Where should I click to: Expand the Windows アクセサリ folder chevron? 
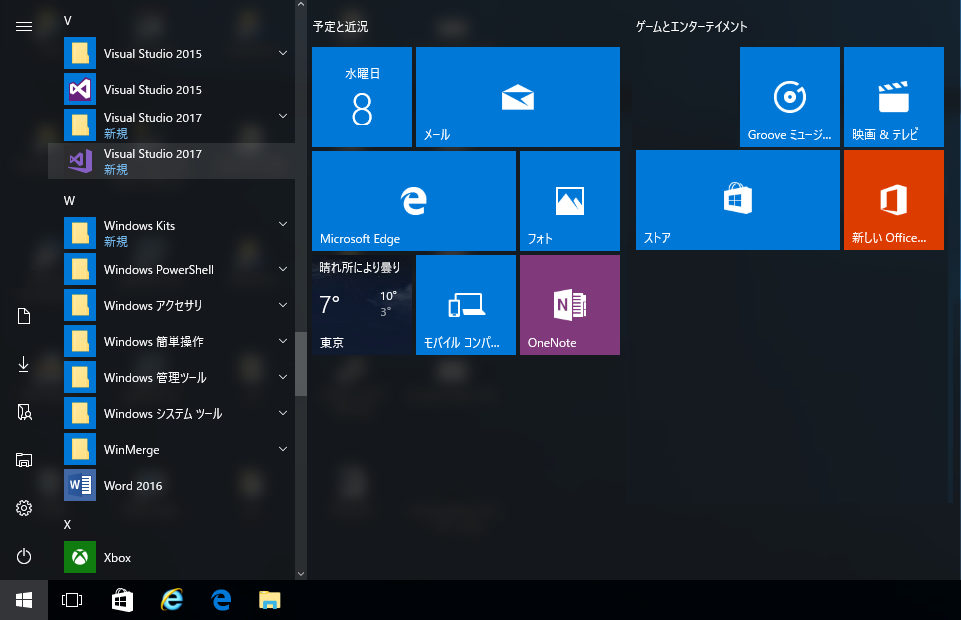point(283,305)
